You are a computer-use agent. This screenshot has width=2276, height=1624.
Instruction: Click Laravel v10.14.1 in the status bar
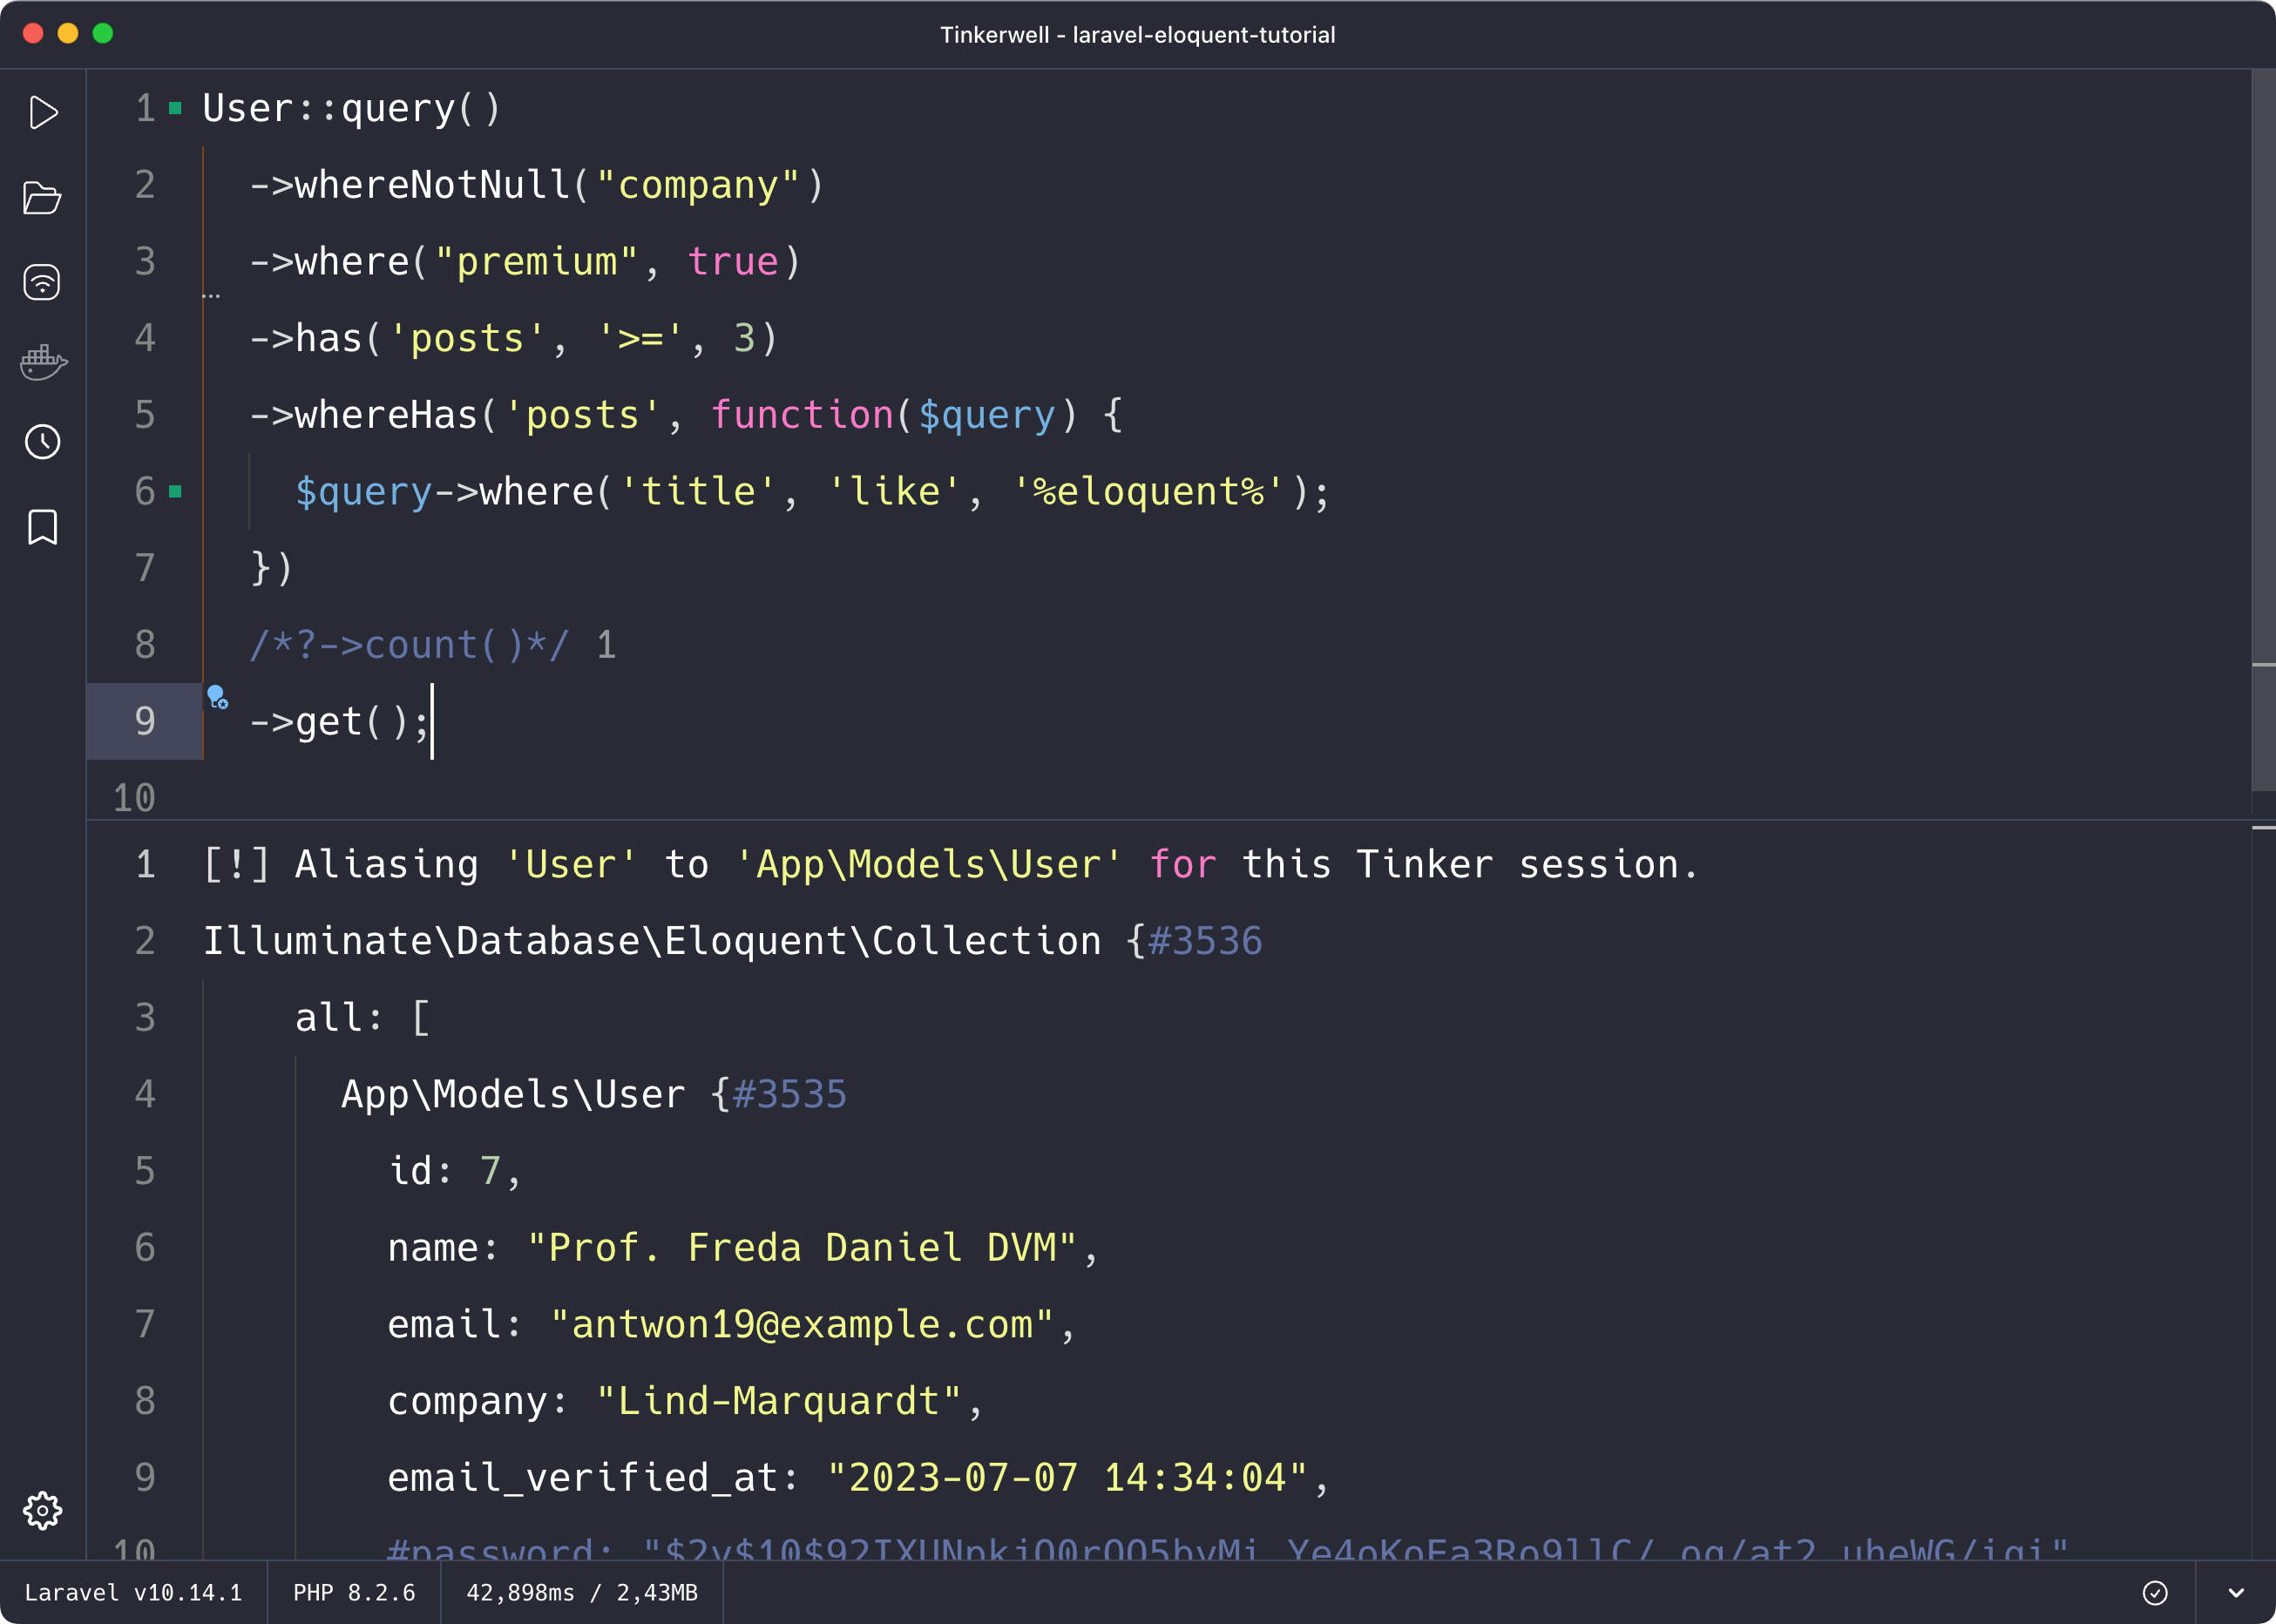point(133,1592)
